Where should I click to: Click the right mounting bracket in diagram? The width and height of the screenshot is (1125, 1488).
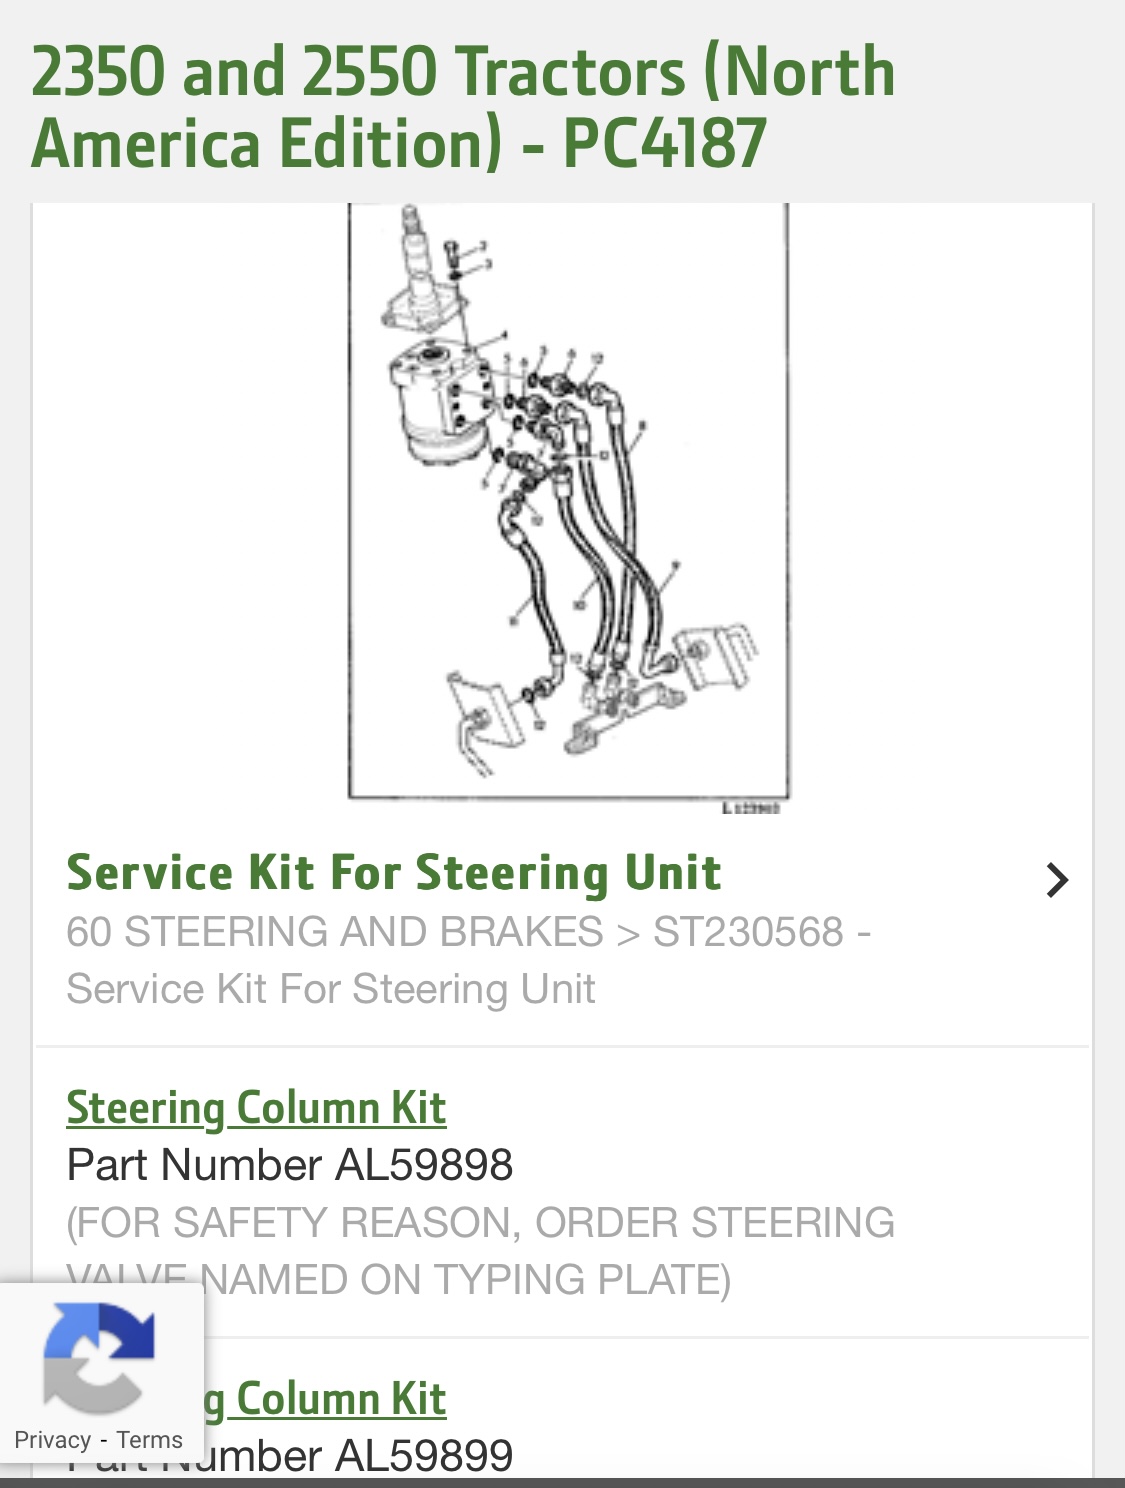click(716, 656)
